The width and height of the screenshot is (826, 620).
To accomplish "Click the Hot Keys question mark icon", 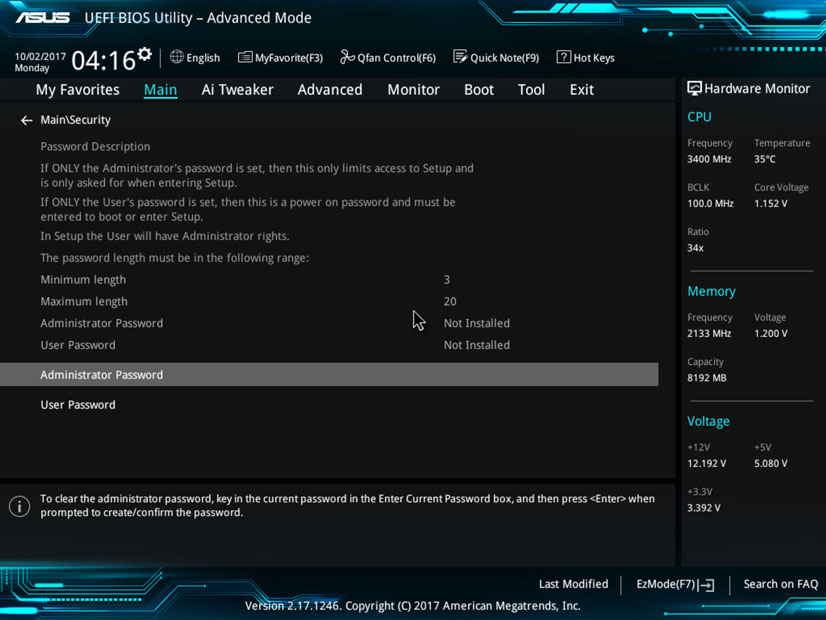I will 564,57.
